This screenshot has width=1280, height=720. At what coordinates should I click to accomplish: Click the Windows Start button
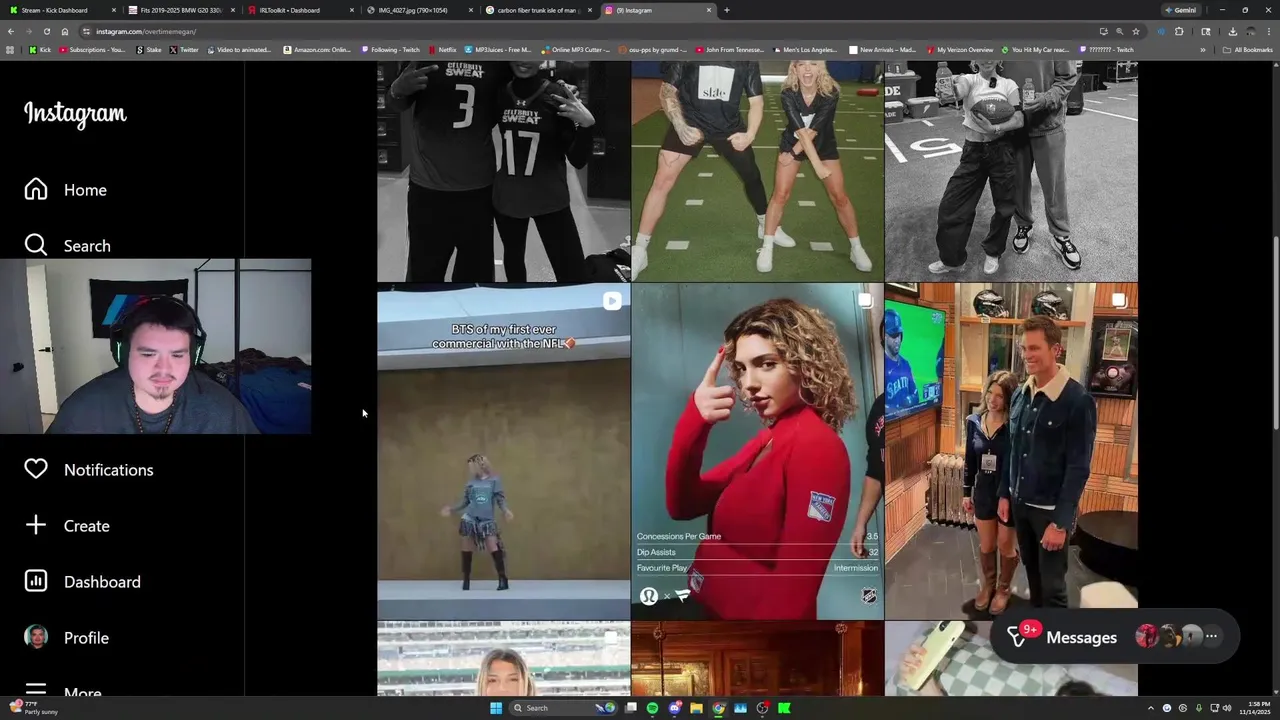495,708
